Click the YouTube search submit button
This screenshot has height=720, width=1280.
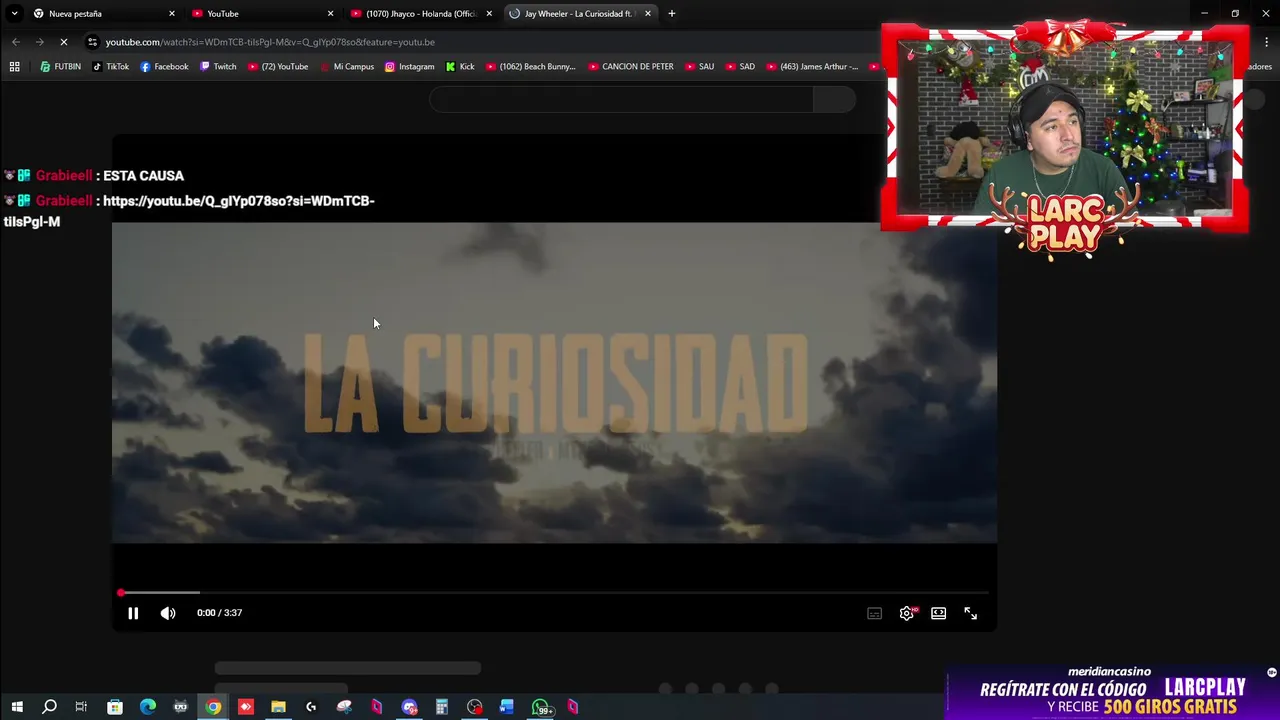click(x=834, y=99)
